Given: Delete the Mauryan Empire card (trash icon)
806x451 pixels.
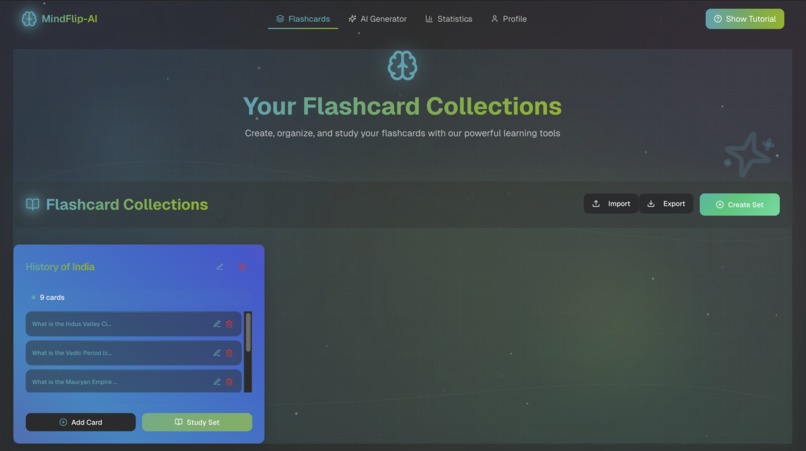Looking at the screenshot, I should point(229,382).
